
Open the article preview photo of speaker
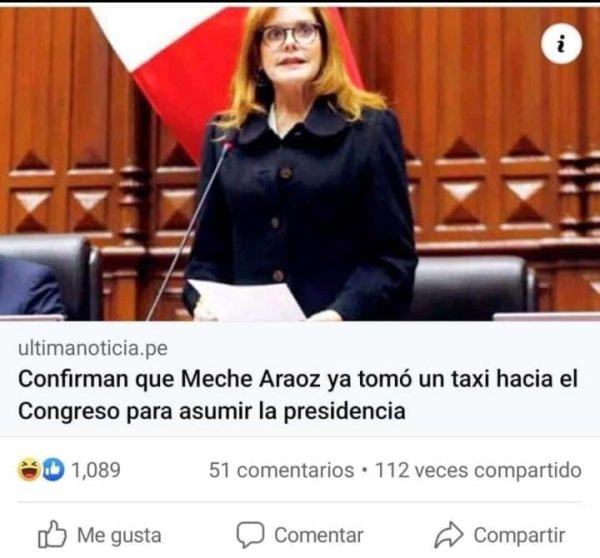tap(300, 164)
